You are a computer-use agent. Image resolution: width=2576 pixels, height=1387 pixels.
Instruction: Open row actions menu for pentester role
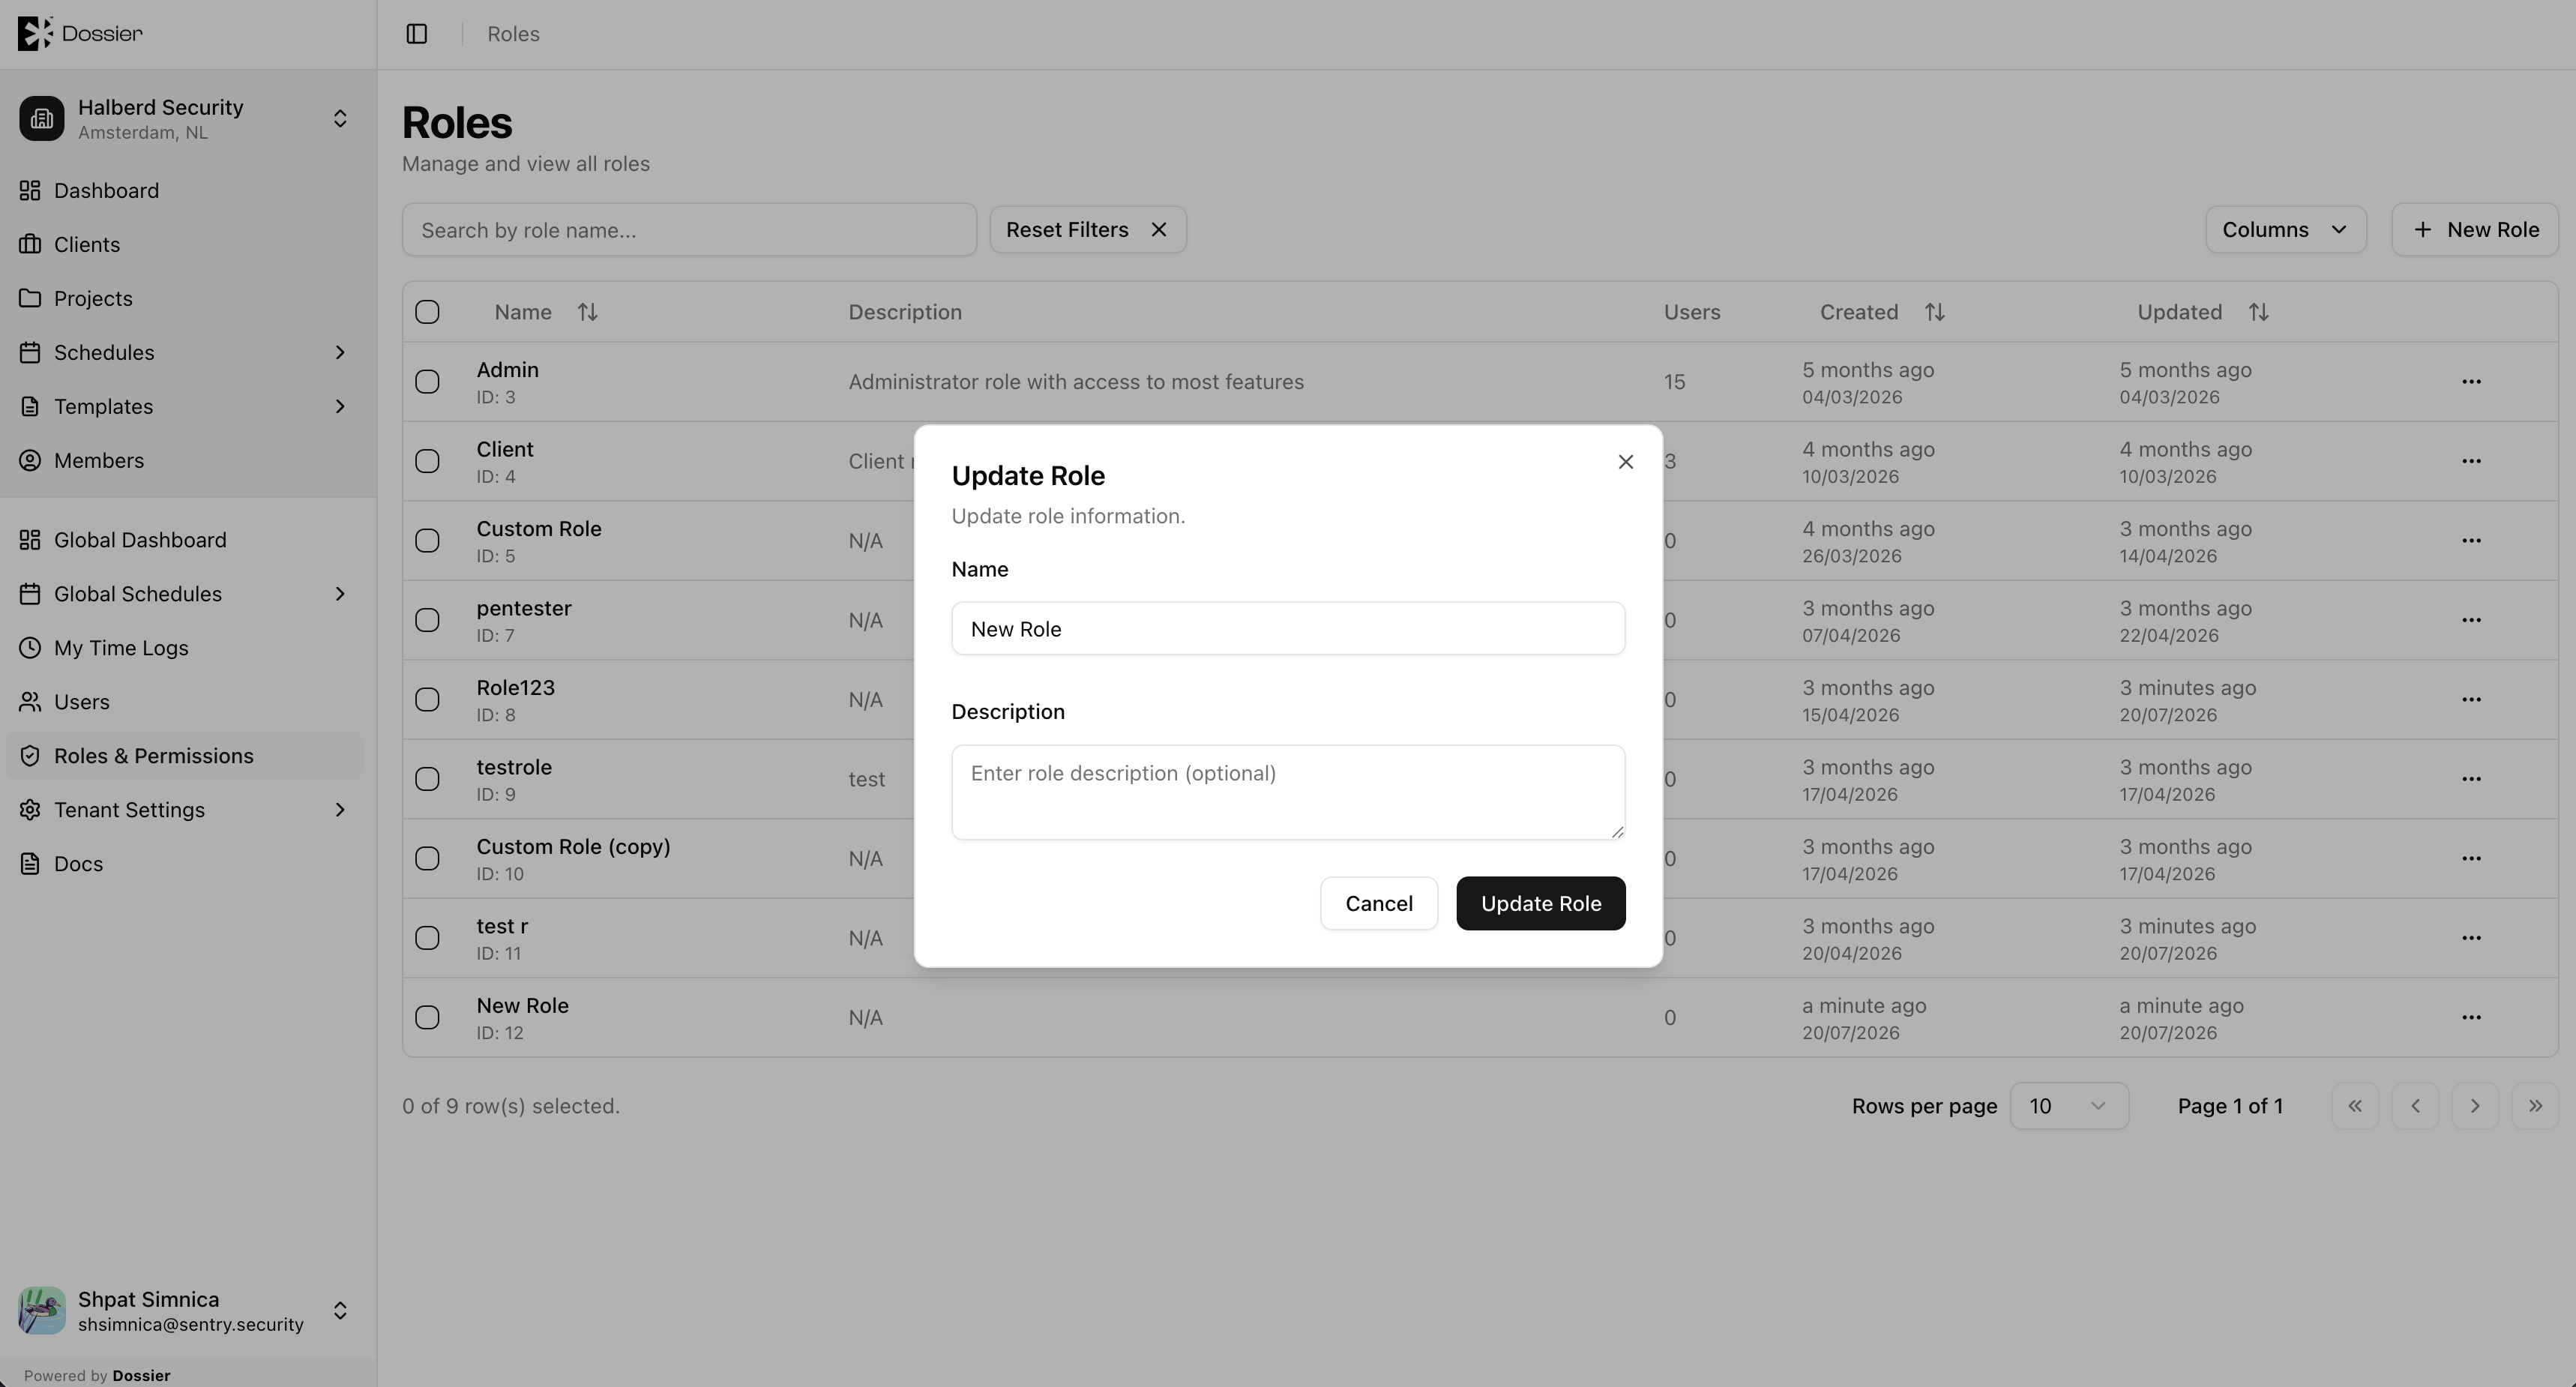[2471, 620]
